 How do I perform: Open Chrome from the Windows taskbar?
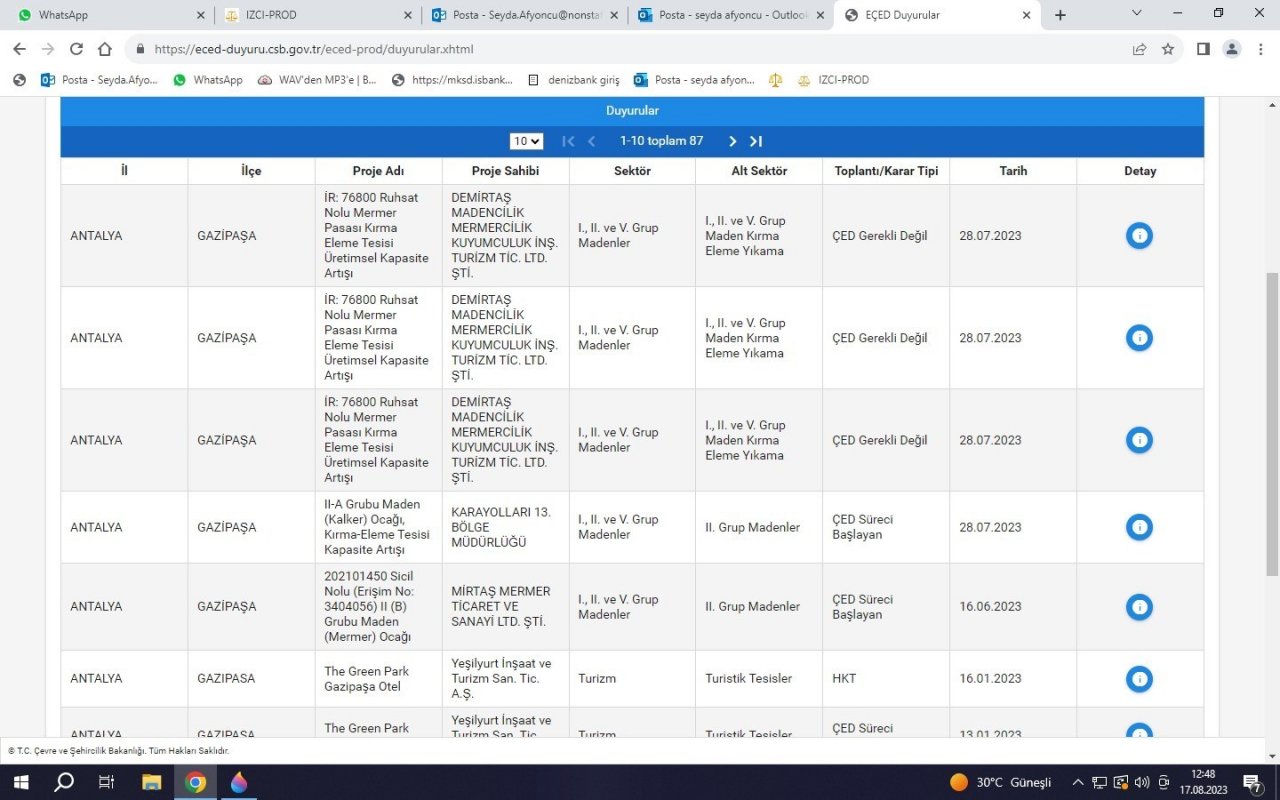tap(196, 782)
